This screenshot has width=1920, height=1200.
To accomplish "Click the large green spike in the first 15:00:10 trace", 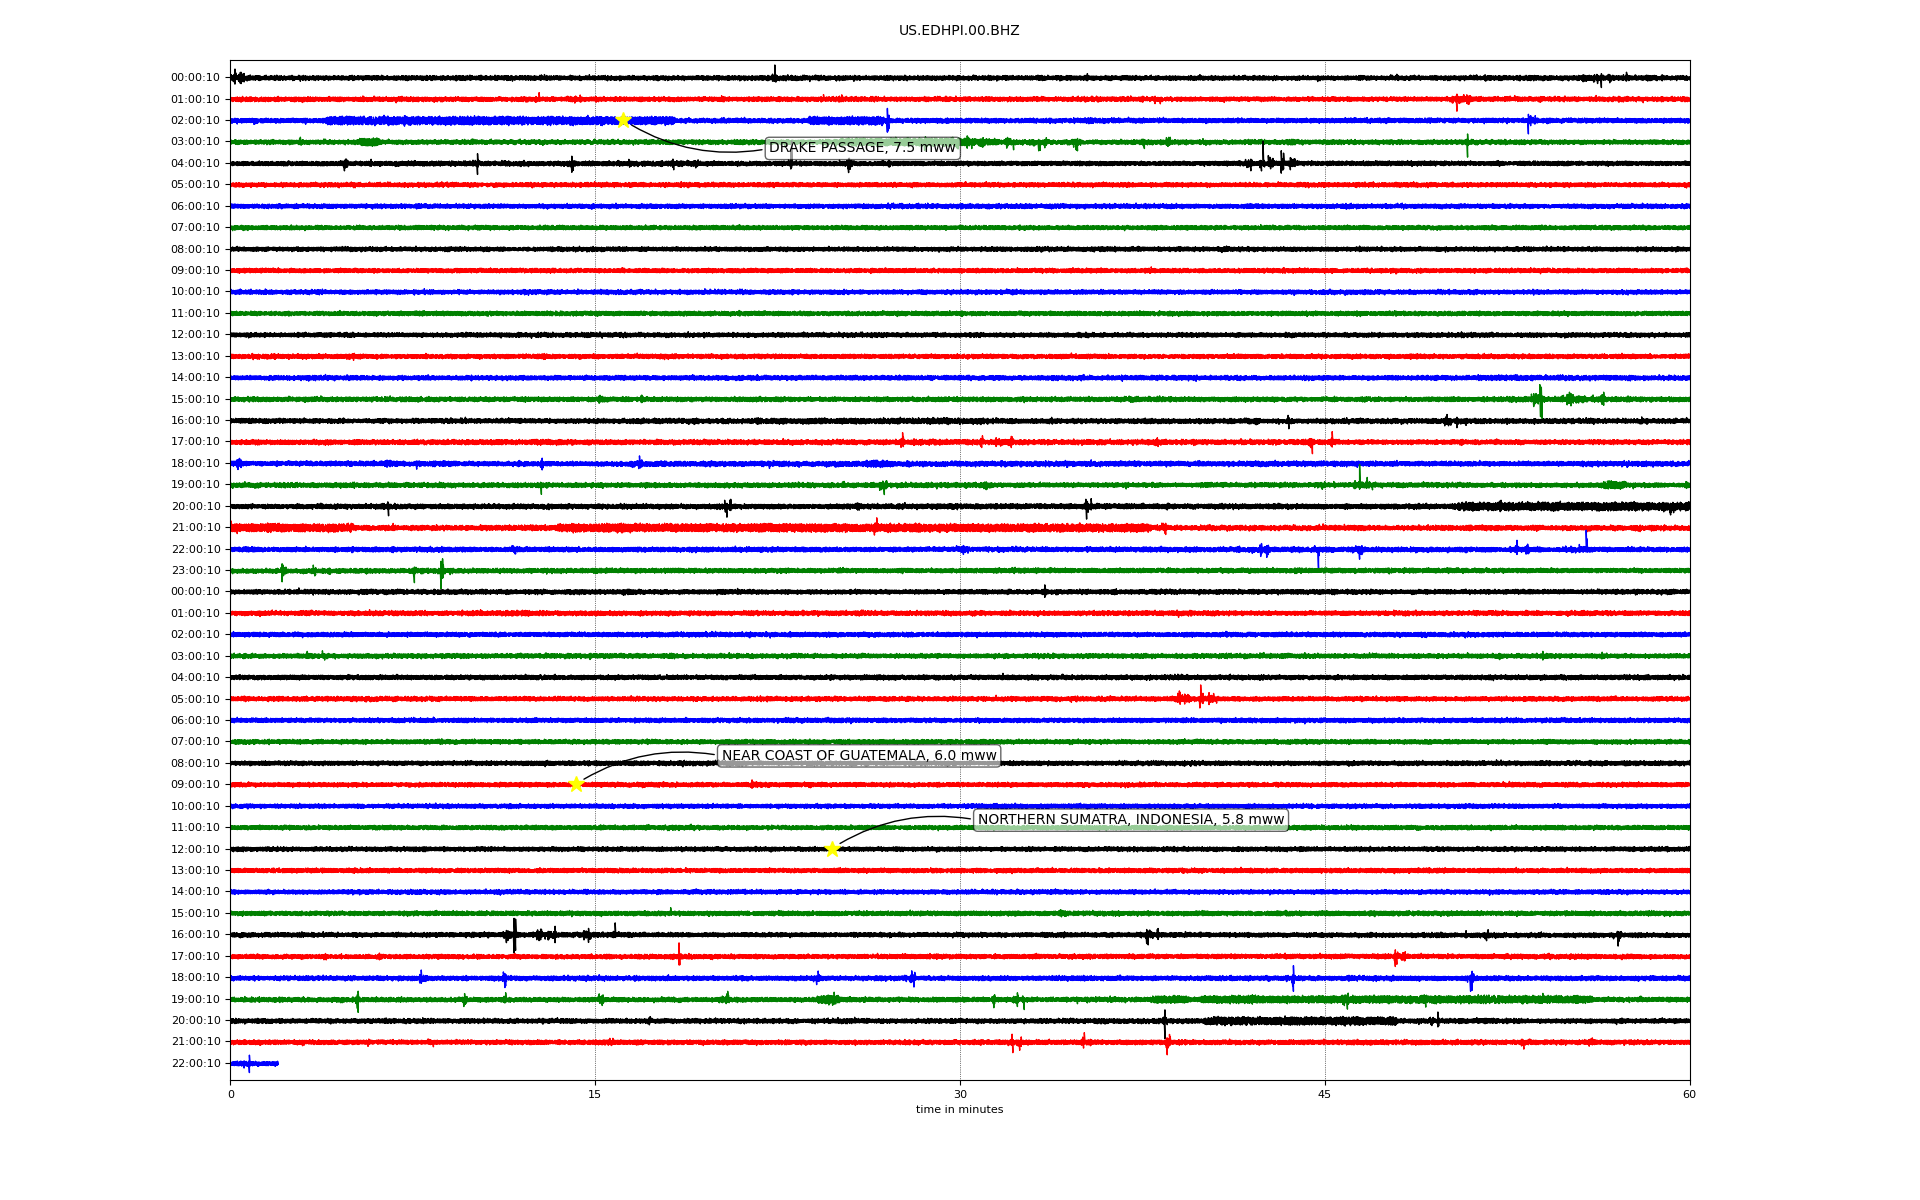I will pos(1540,400).
